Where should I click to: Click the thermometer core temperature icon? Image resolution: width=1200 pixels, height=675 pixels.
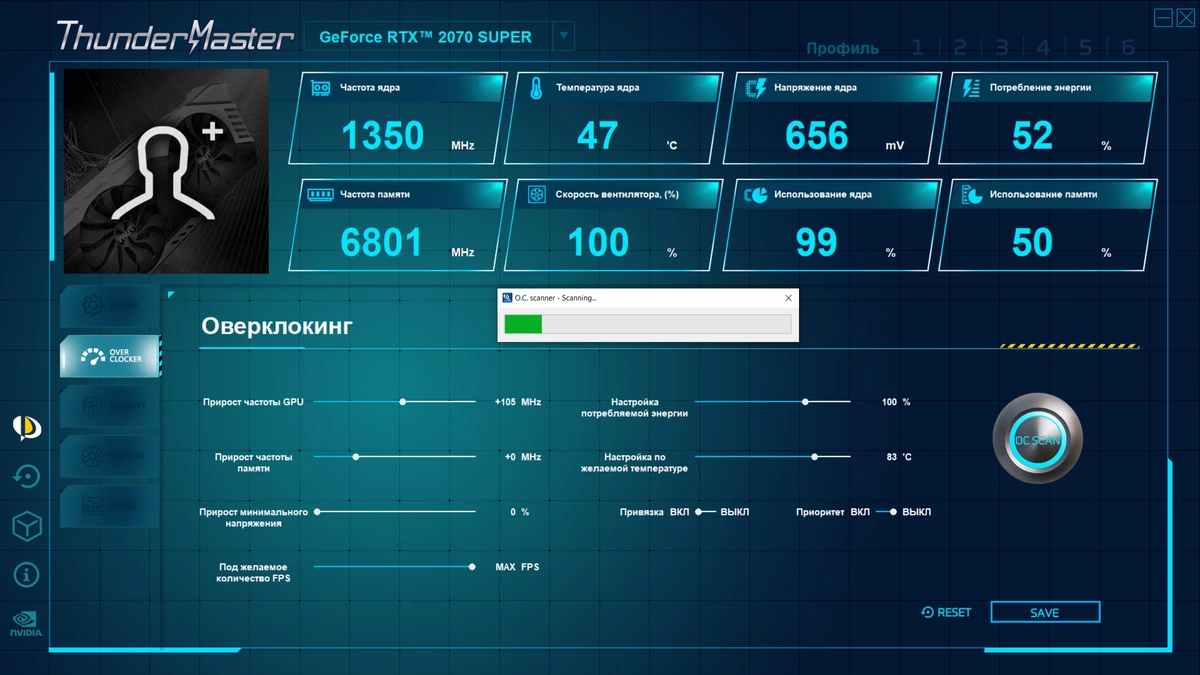point(536,88)
